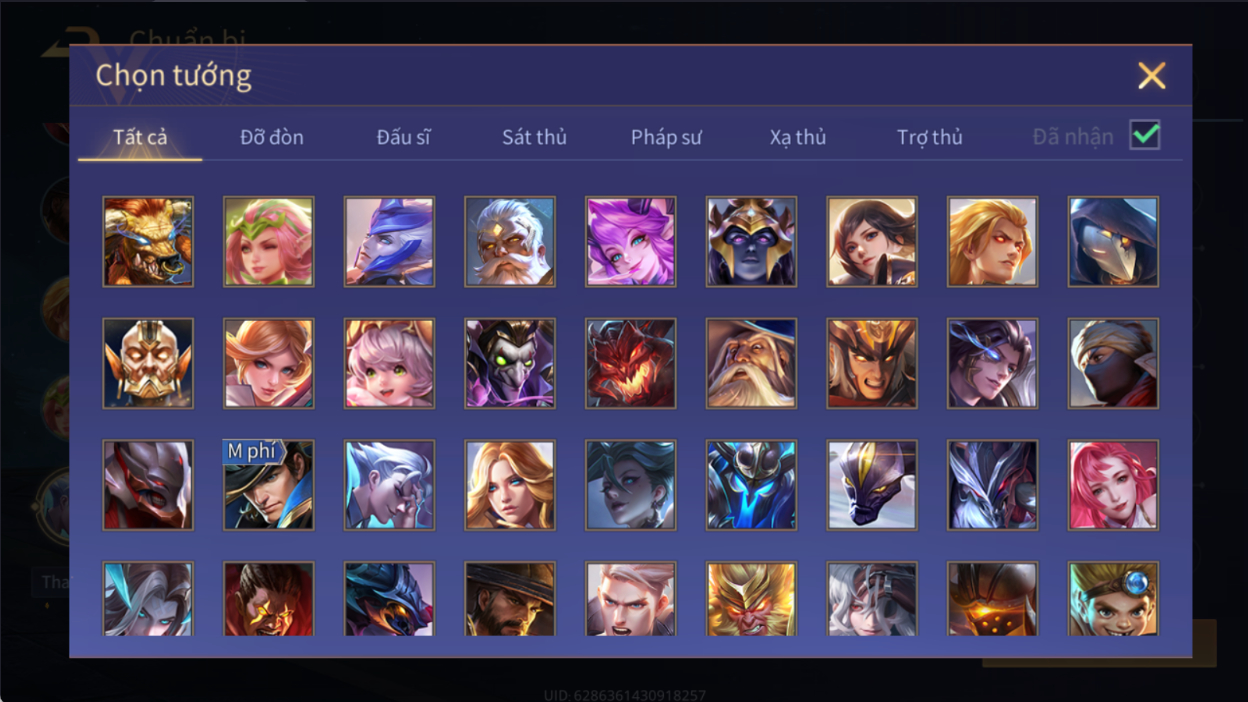Choose the hero marked 'M phí'
The width and height of the screenshot is (1248, 702).
click(268, 485)
